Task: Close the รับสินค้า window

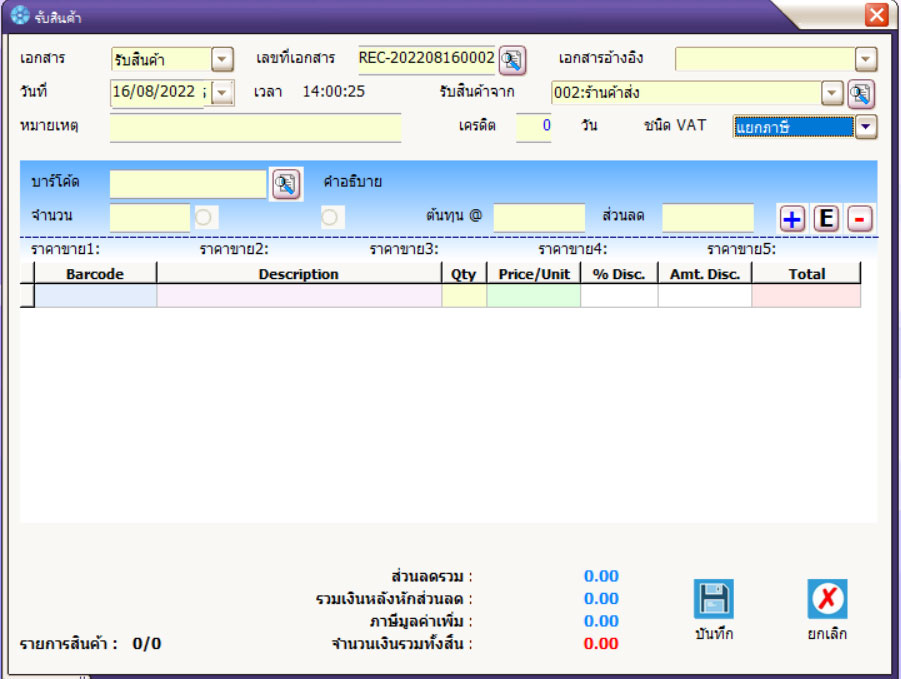Action: (x=876, y=15)
